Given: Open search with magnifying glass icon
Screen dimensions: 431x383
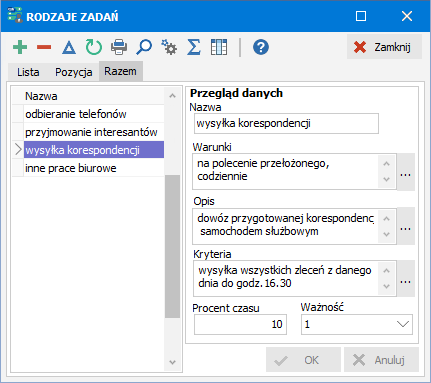Looking at the screenshot, I should 144,47.
